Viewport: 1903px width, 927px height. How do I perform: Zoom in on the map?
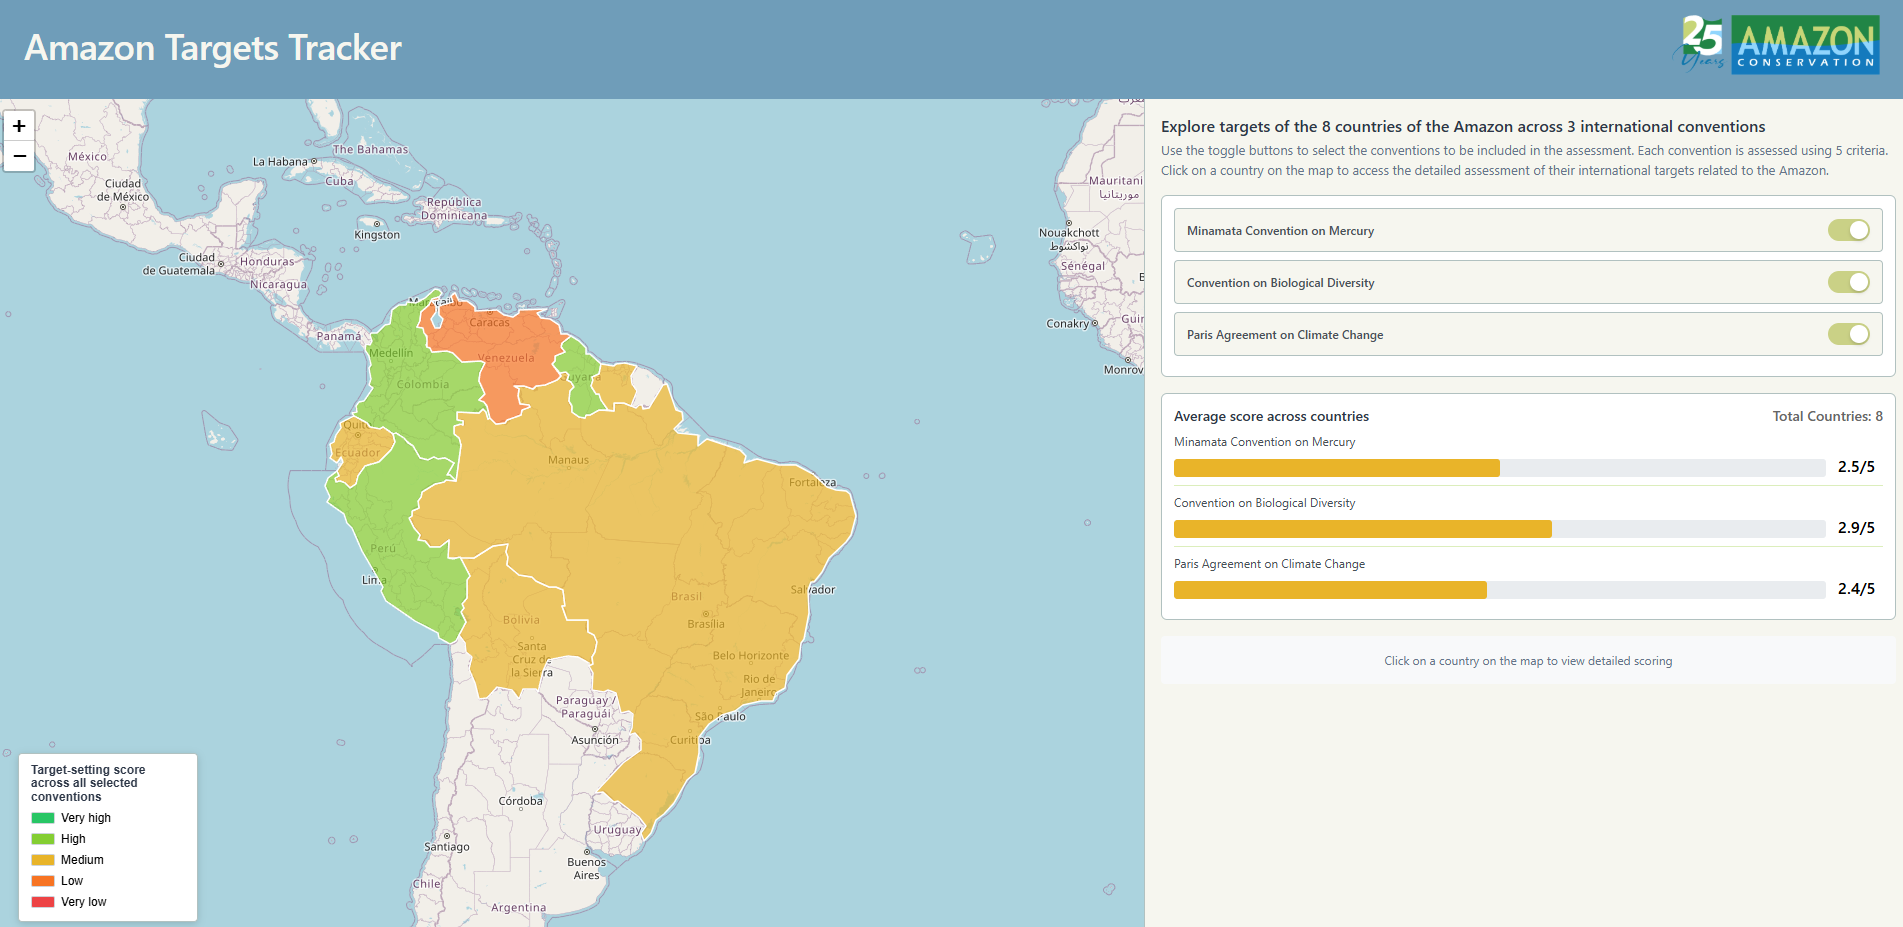pos(19,126)
